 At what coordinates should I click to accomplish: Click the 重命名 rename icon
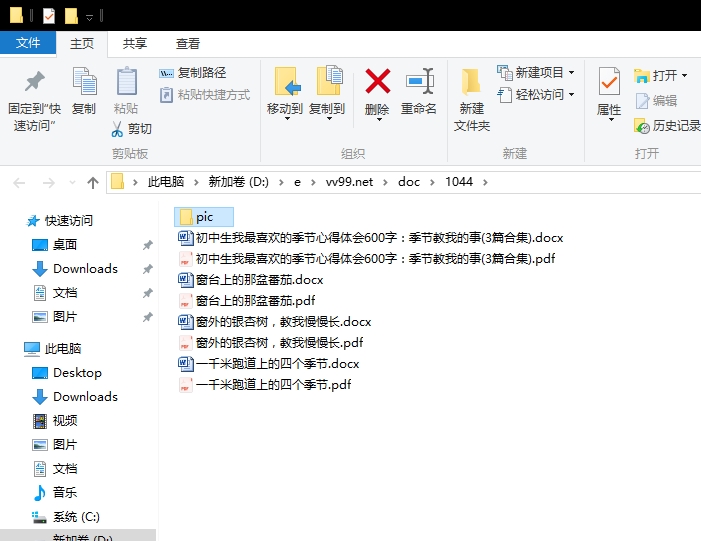click(419, 81)
